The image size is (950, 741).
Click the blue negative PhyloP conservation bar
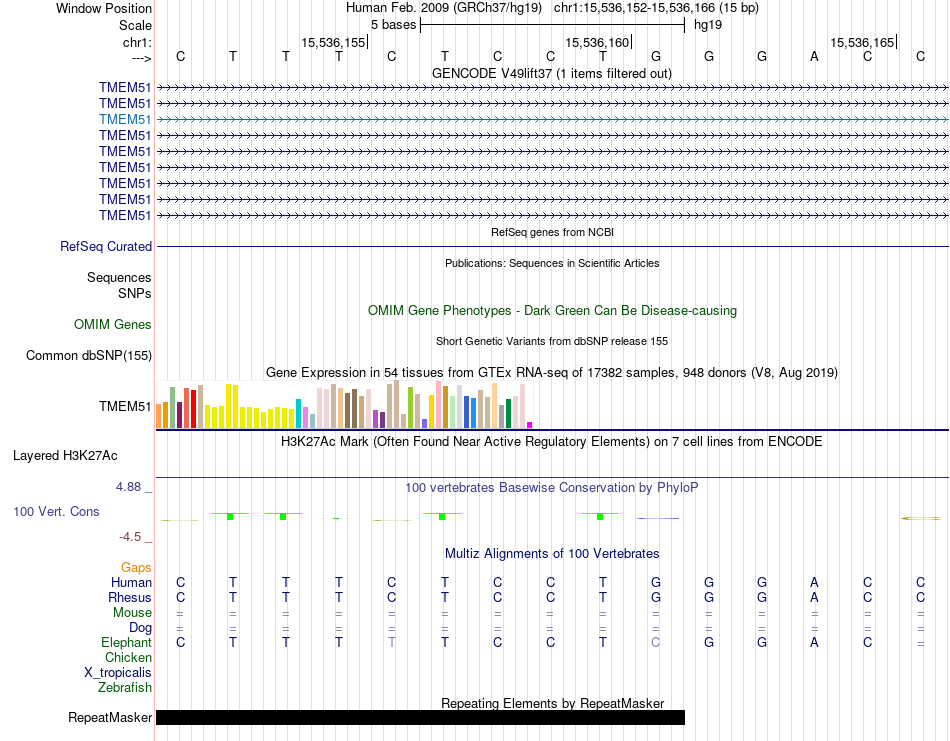tap(657, 518)
